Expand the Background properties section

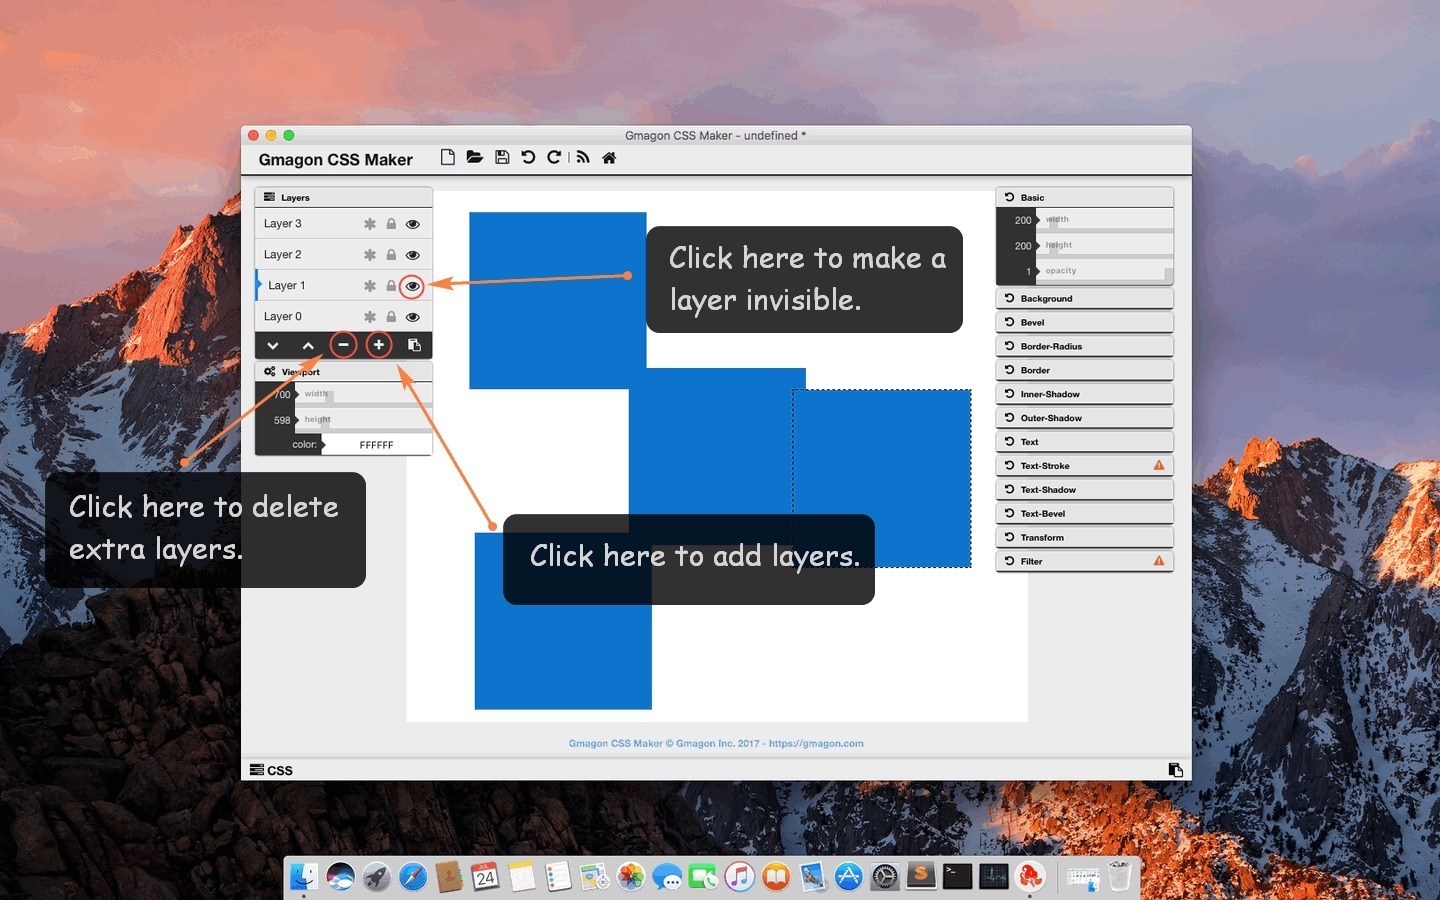tap(1084, 298)
